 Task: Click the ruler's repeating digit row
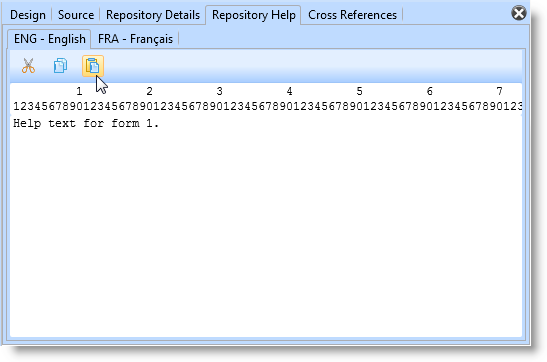(267, 106)
